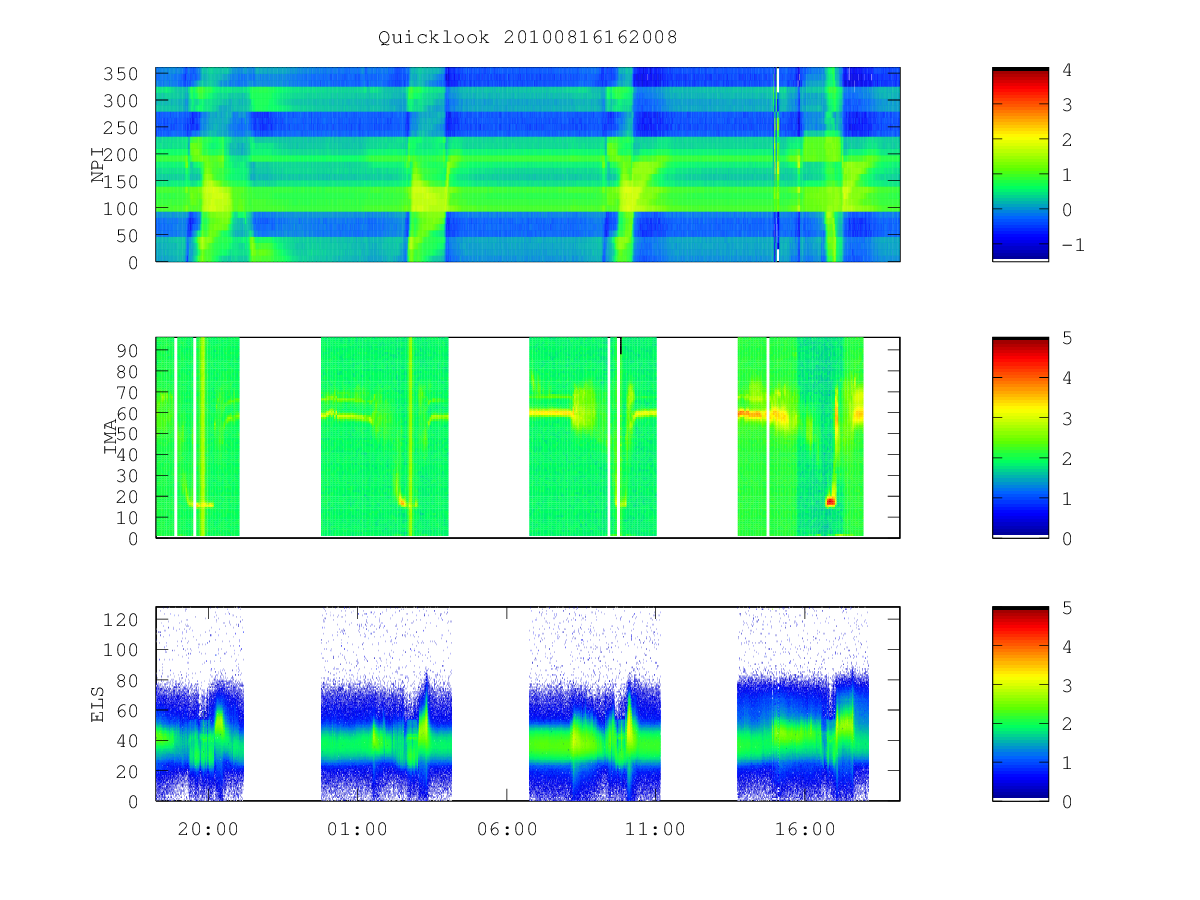Click the 4 label on NPI colorbar
The width and height of the screenshot is (1200, 900).
(x=1066, y=70)
